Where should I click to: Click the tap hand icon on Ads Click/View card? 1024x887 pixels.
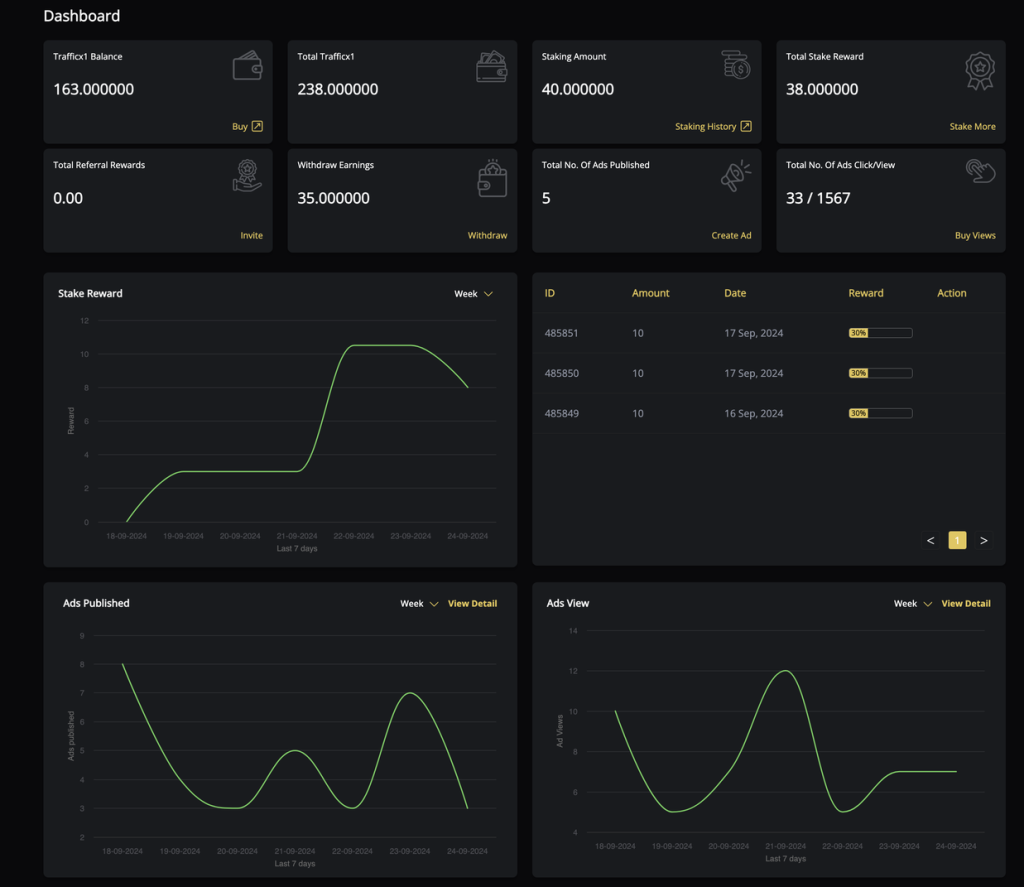(x=980, y=172)
